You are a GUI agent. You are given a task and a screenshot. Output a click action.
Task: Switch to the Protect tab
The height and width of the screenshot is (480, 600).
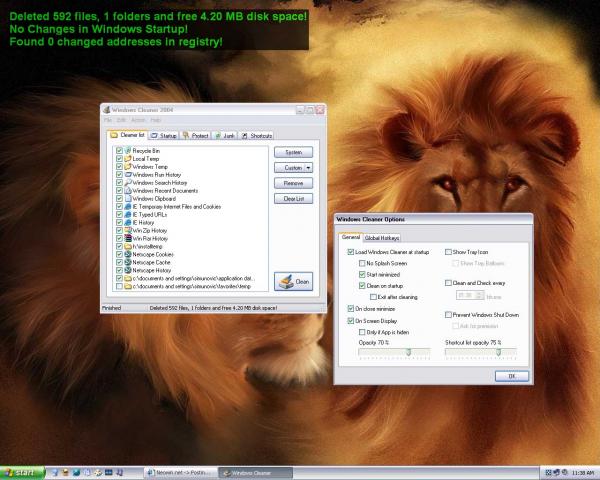(x=196, y=136)
